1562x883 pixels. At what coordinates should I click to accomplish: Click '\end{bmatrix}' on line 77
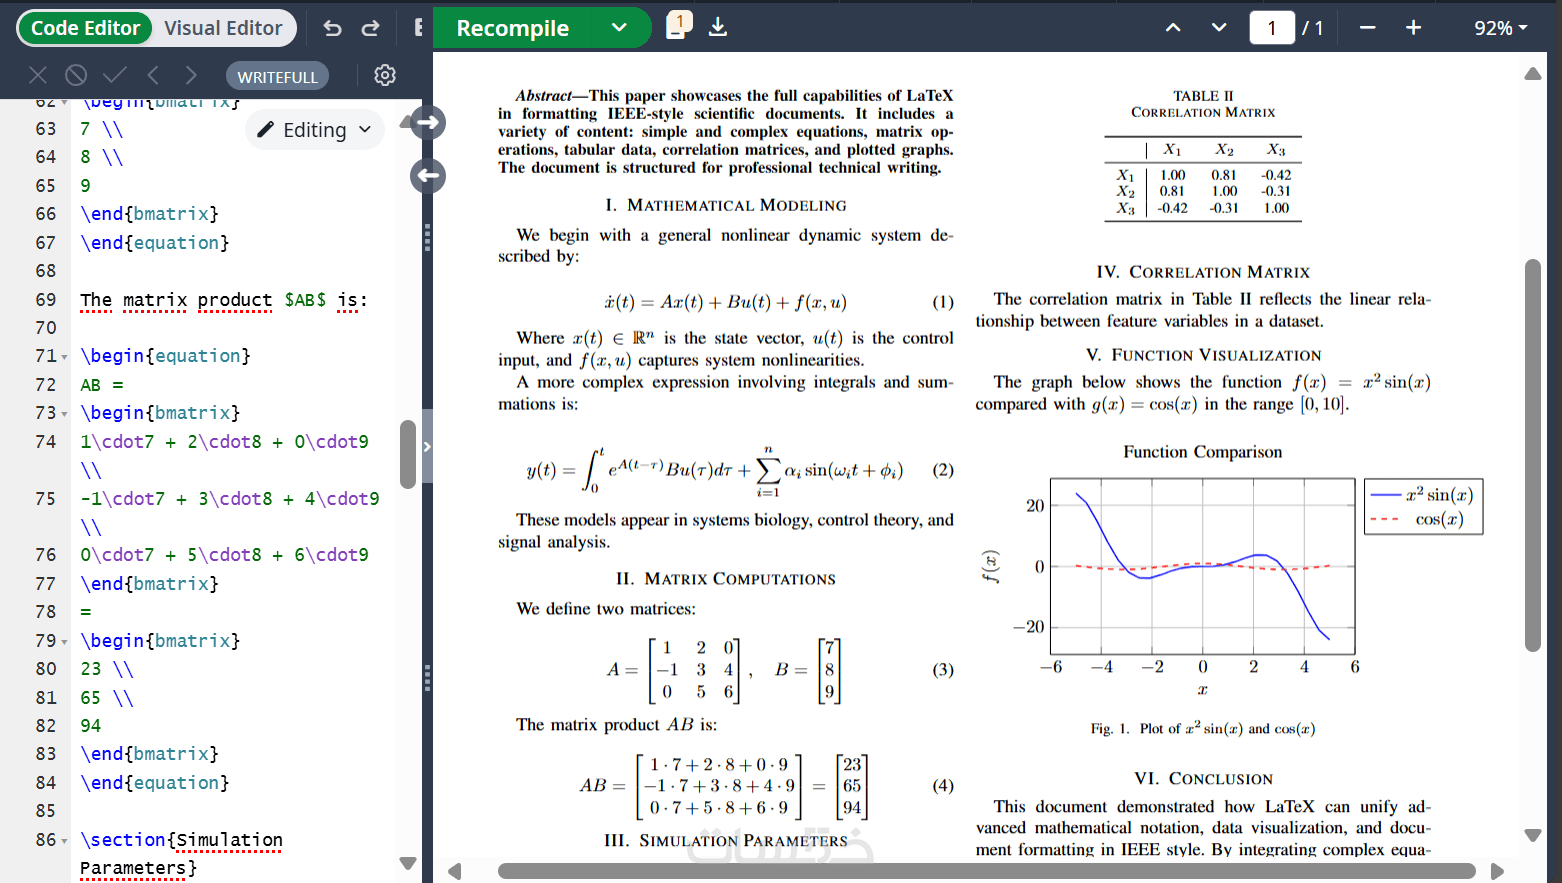[x=149, y=584]
